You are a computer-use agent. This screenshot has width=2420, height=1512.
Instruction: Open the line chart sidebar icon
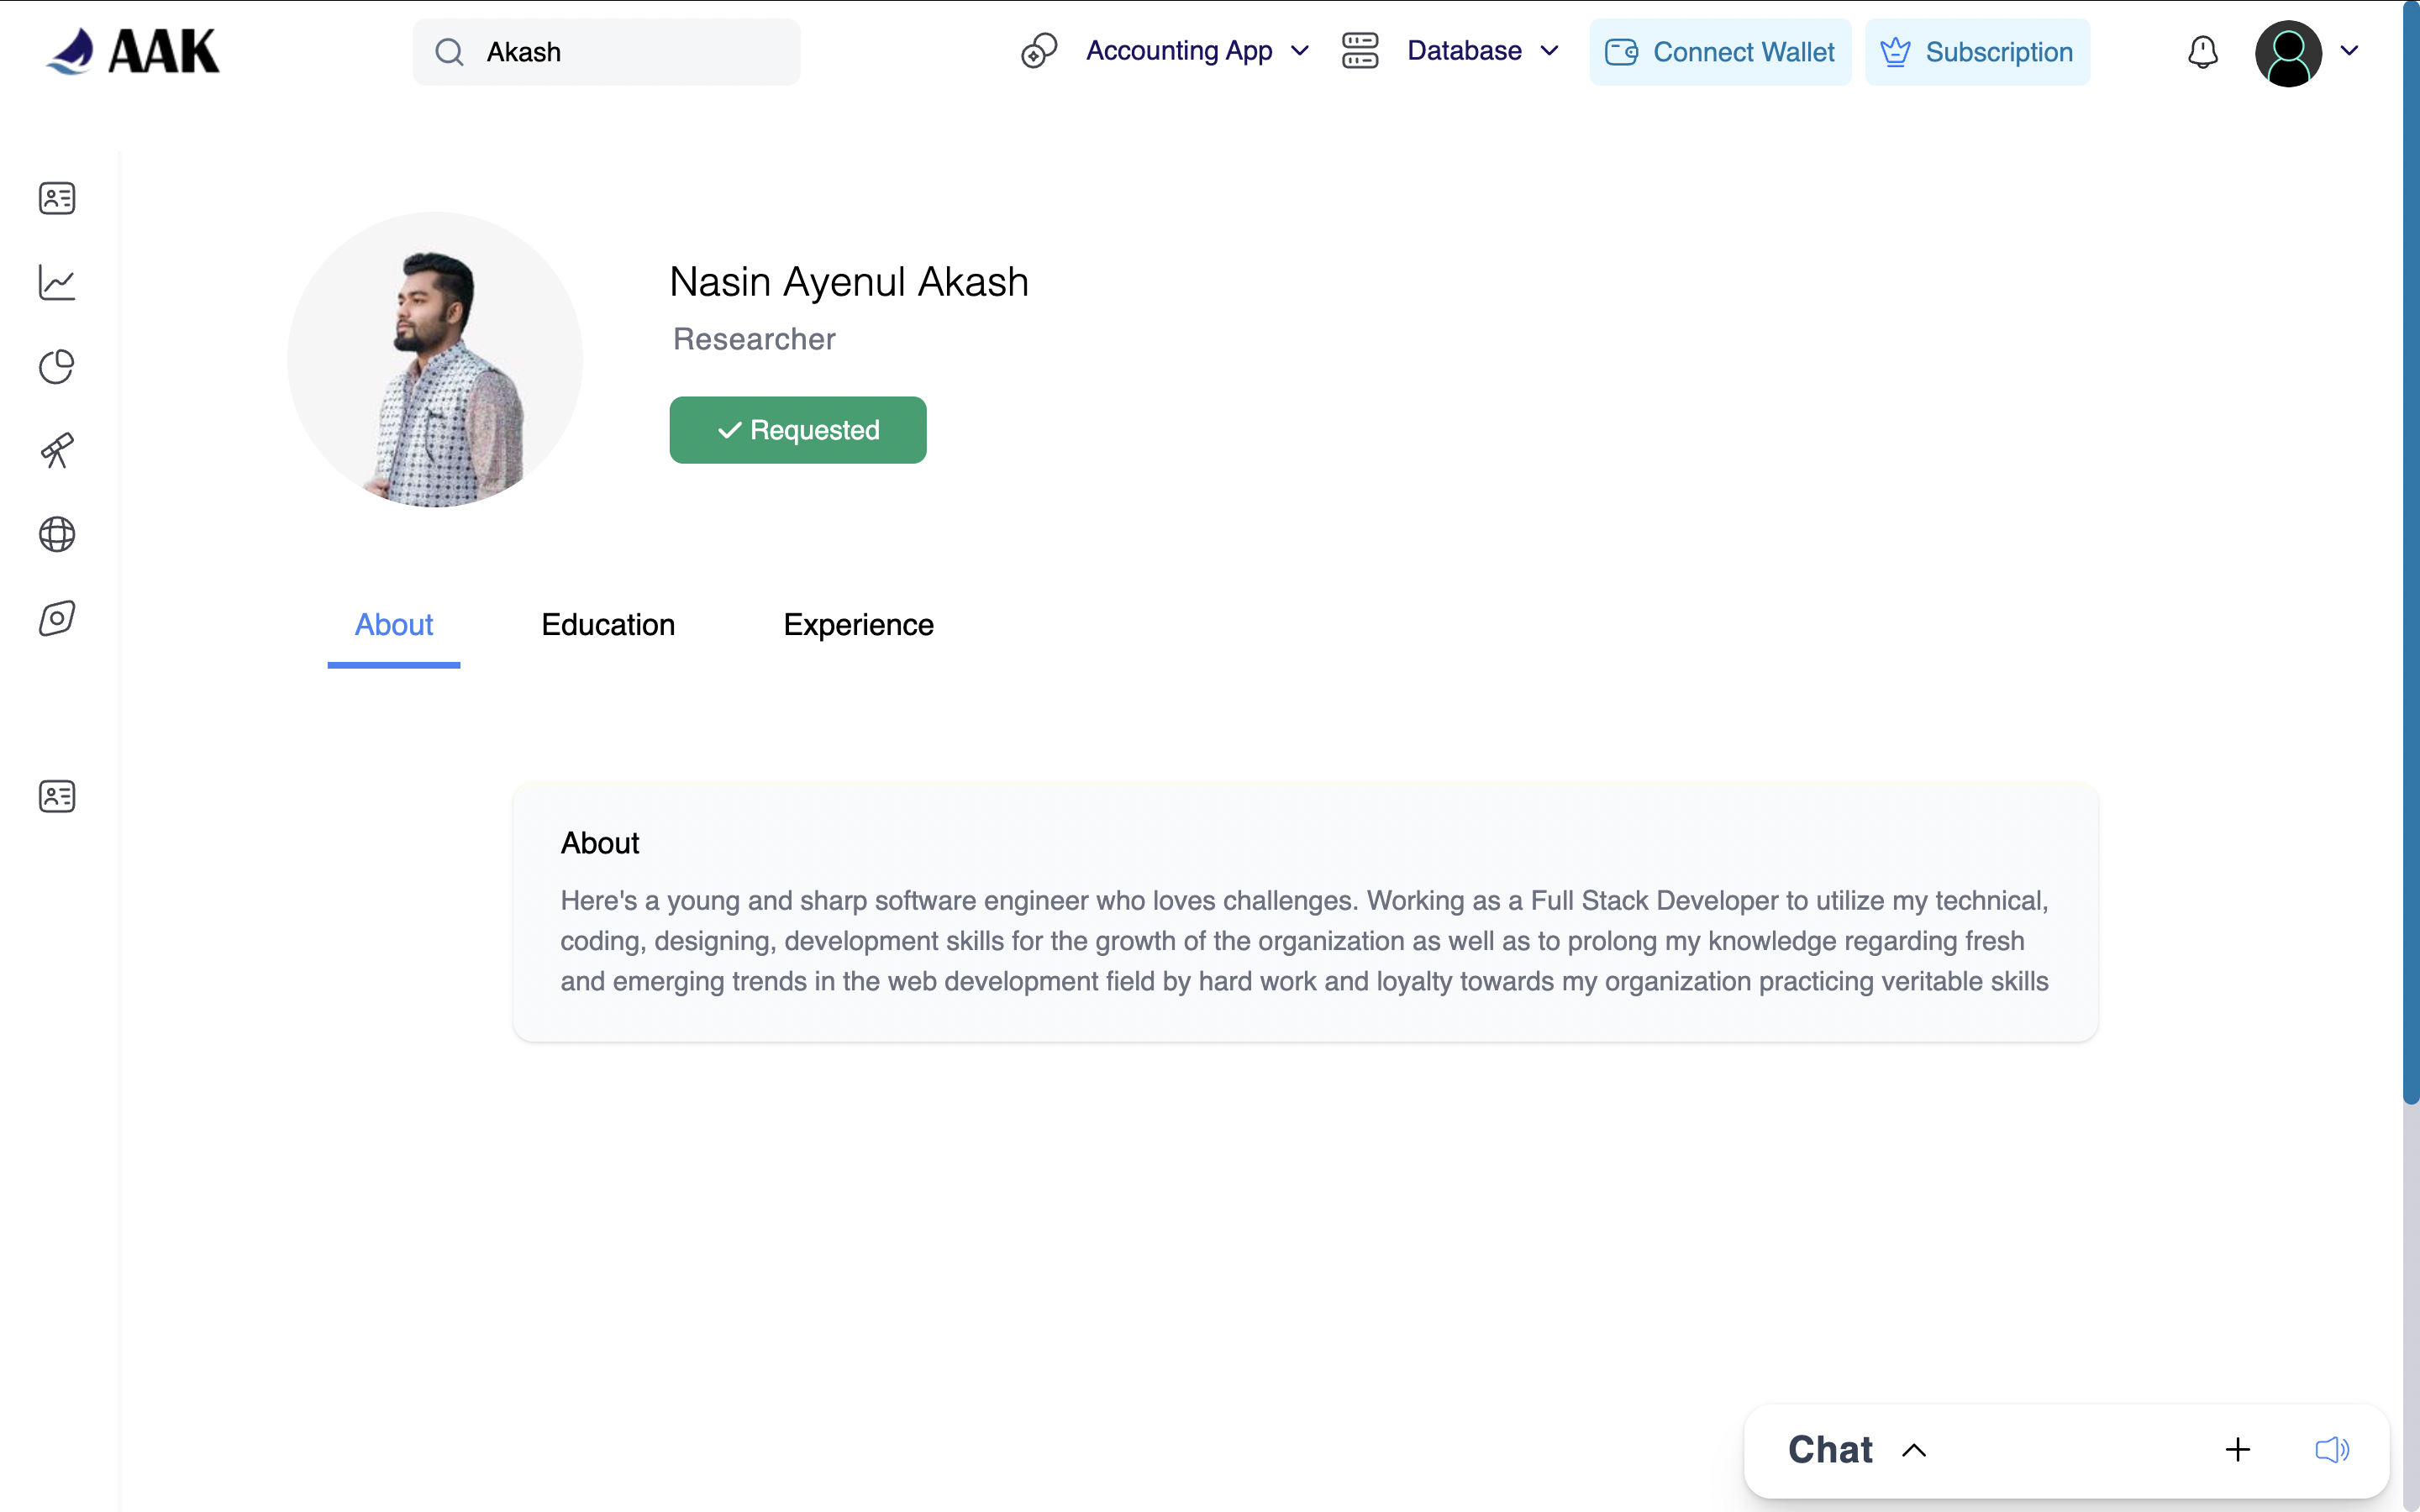[57, 282]
